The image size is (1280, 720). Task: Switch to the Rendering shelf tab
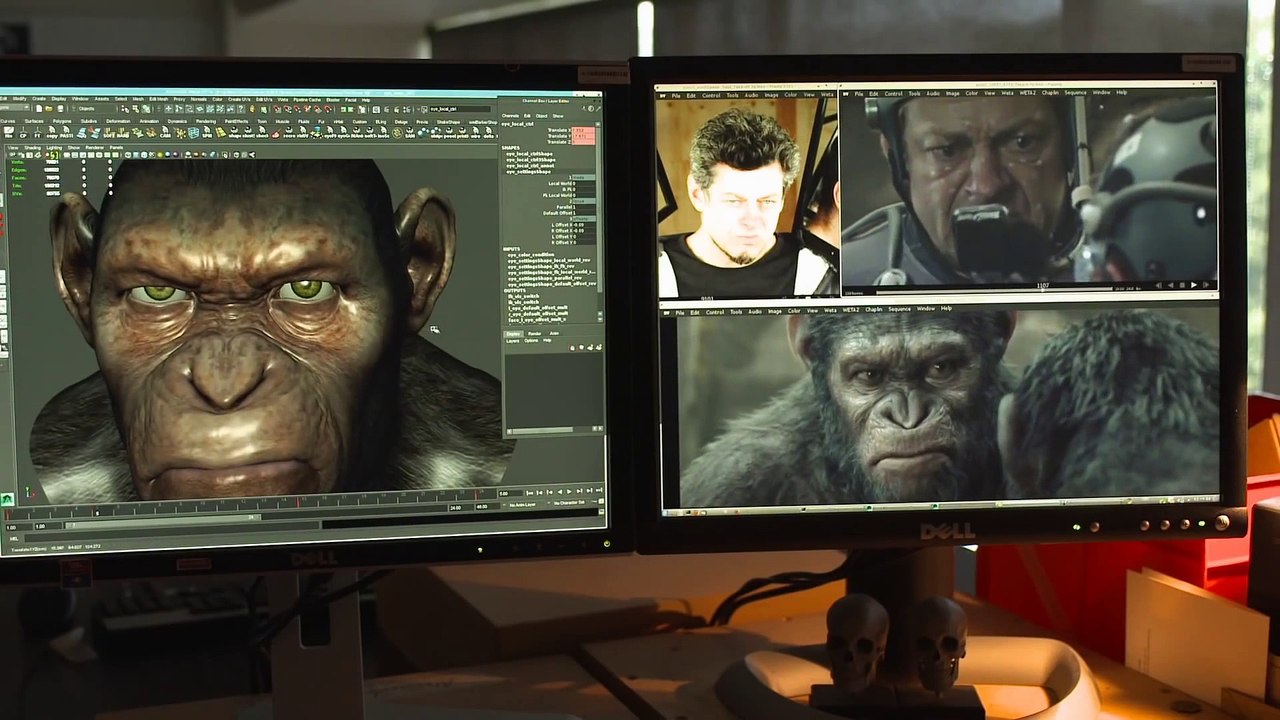[206, 121]
